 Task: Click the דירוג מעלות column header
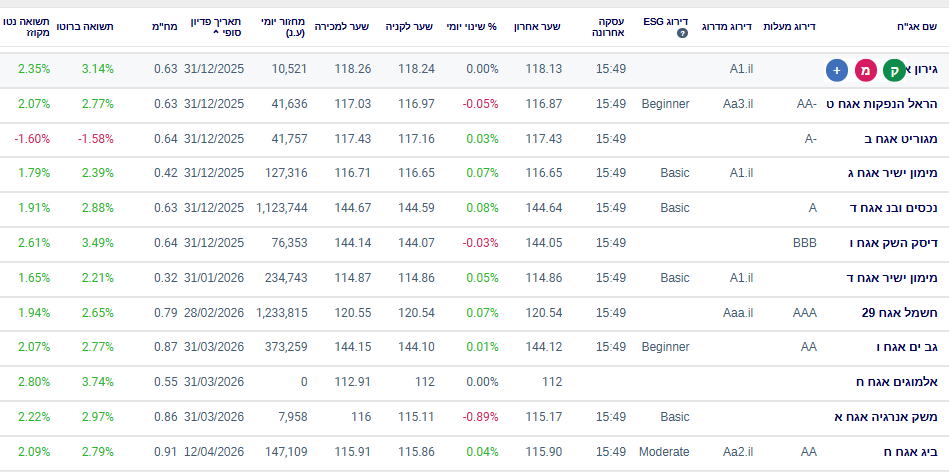pos(789,27)
